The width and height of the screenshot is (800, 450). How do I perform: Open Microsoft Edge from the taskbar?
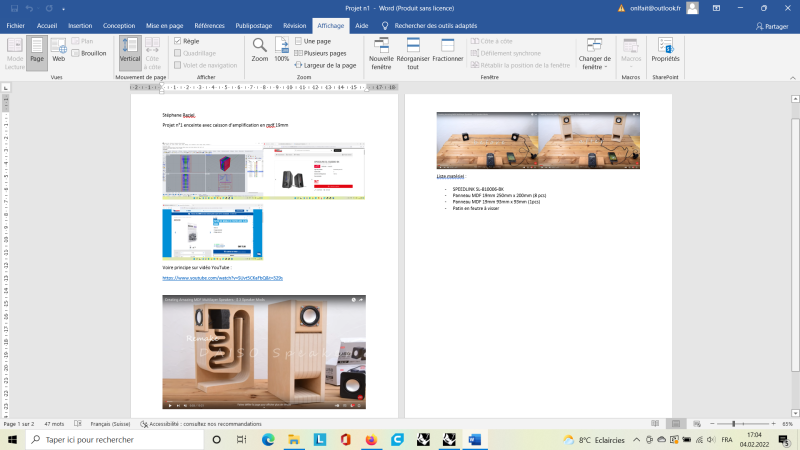pyautogui.click(x=268, y=439)
